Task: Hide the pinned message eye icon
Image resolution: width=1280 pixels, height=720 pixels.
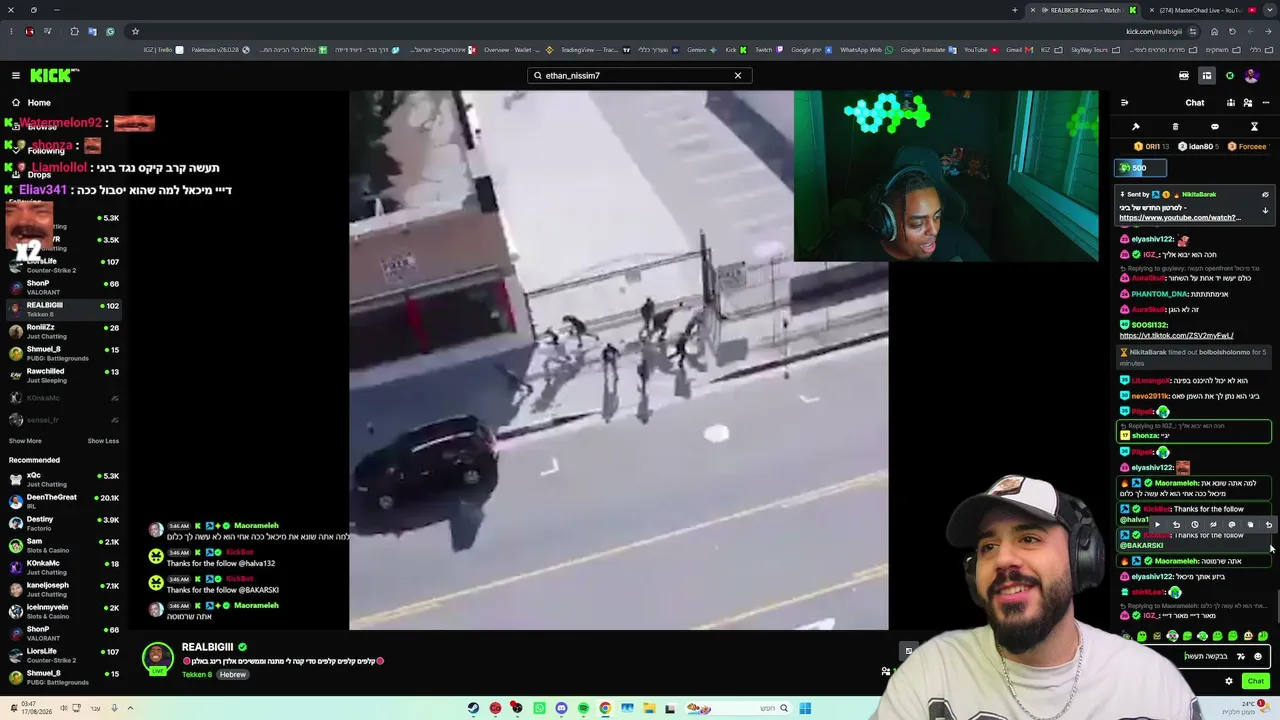Action: point(1265,194)
